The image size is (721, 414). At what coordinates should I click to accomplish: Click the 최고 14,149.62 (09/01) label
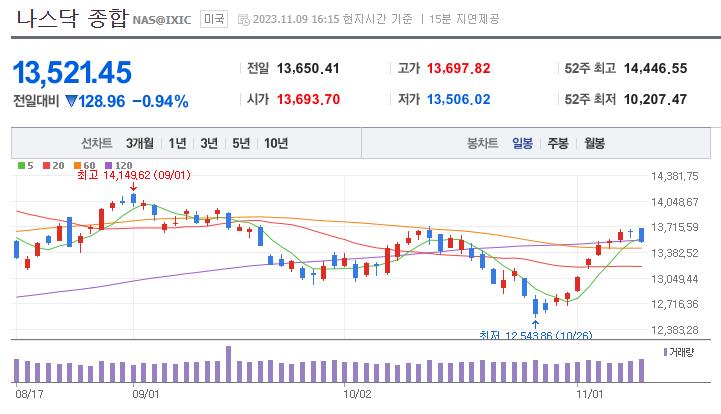pos(134,174)
